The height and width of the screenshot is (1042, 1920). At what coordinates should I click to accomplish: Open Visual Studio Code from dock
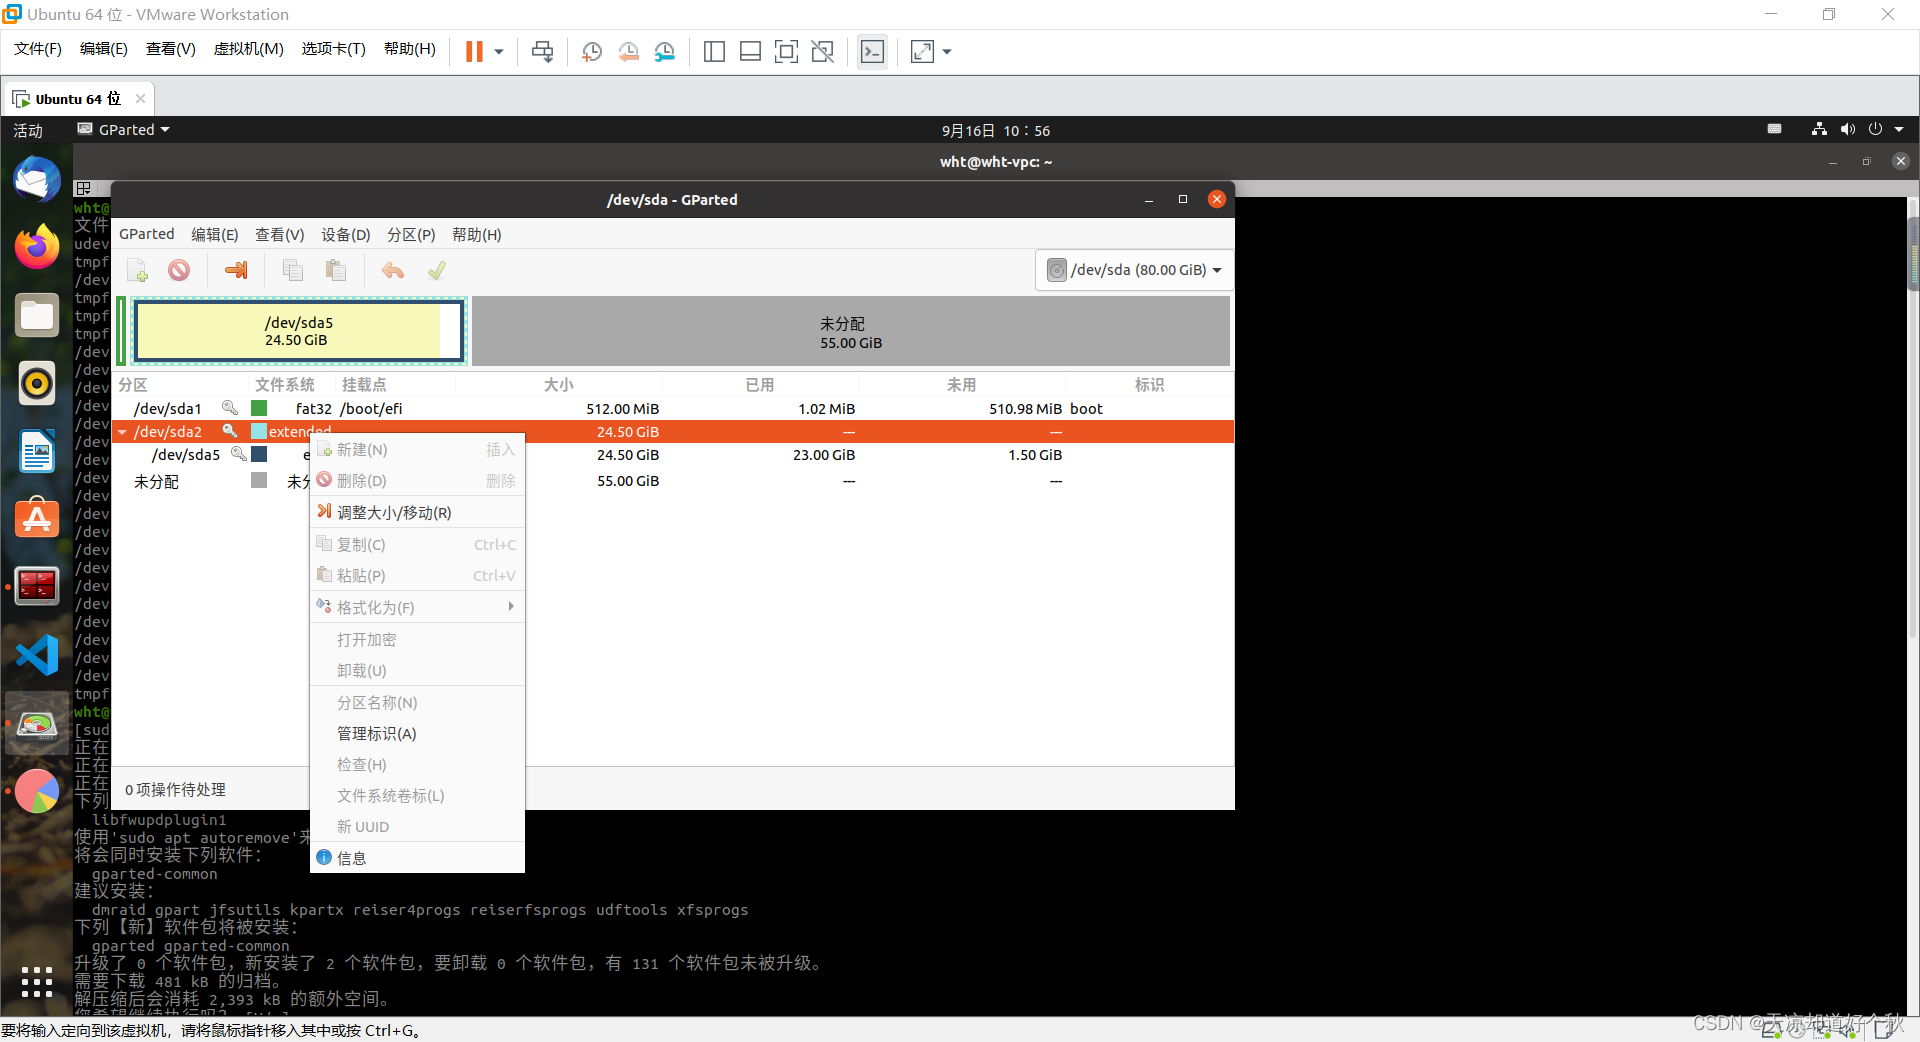click(x=37, y=655)
